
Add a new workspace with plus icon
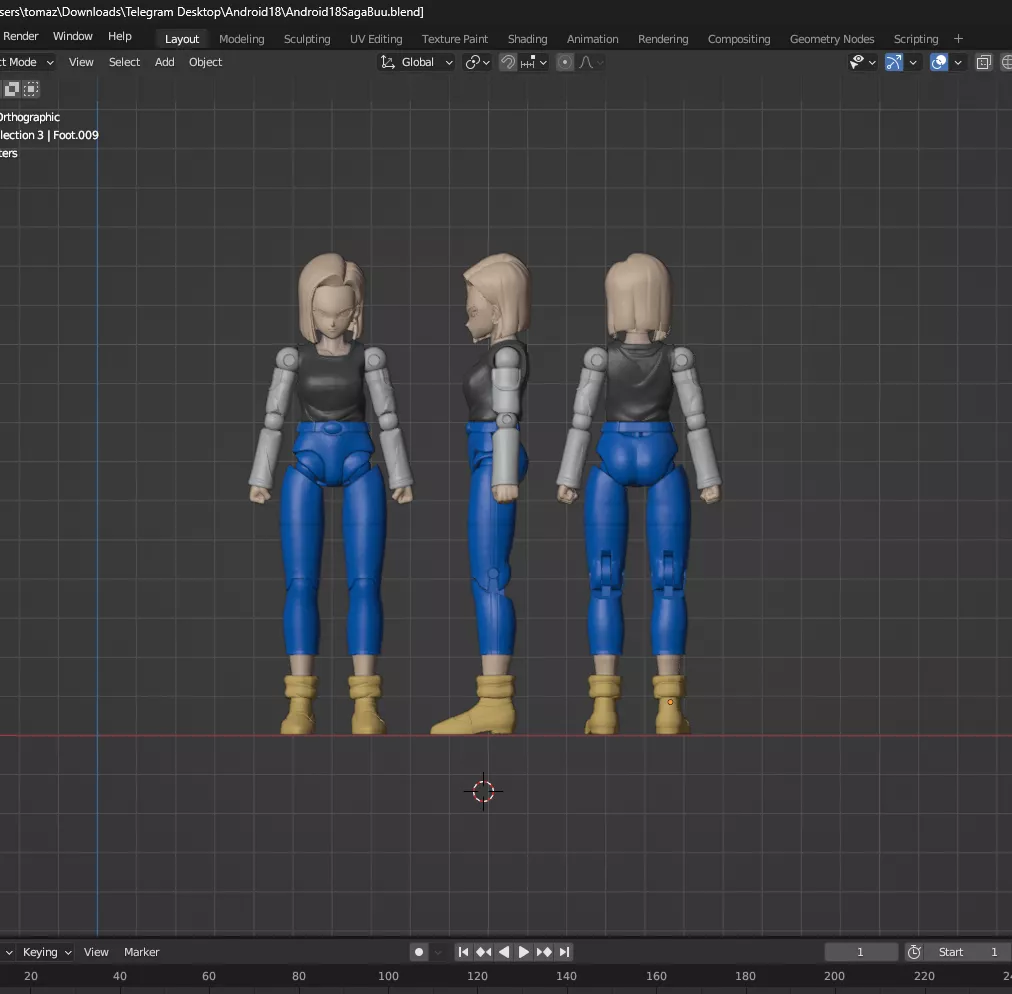pyautogui.click(x=958, y=39)
